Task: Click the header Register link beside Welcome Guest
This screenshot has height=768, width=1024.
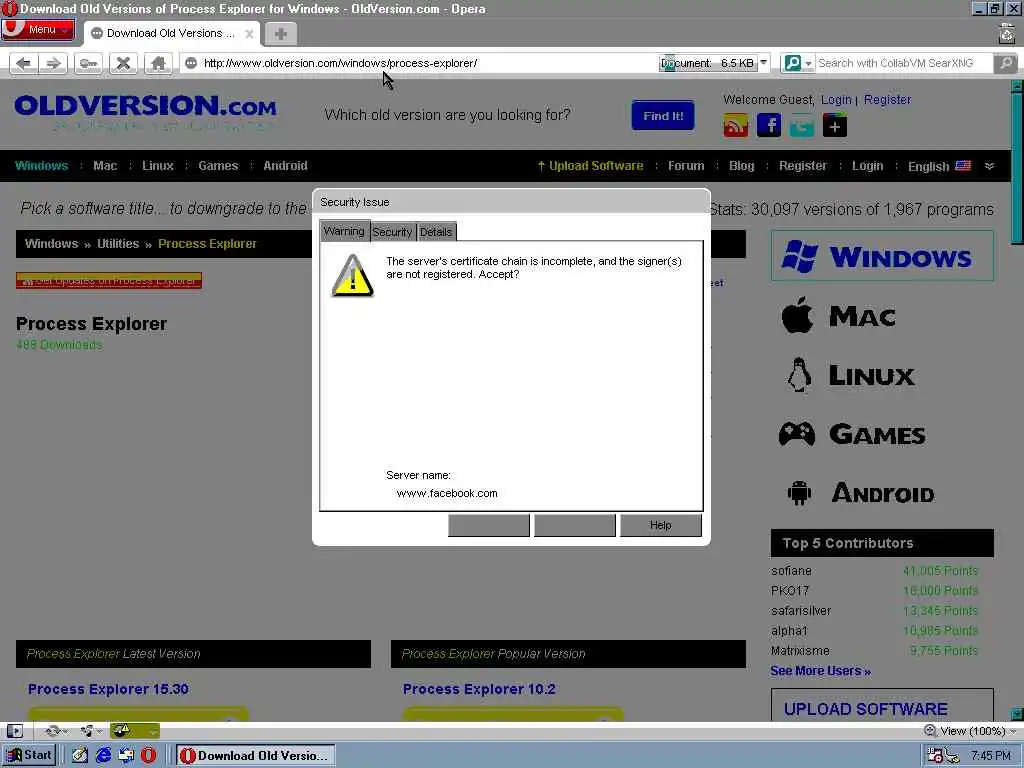Action: coord(887,100)
